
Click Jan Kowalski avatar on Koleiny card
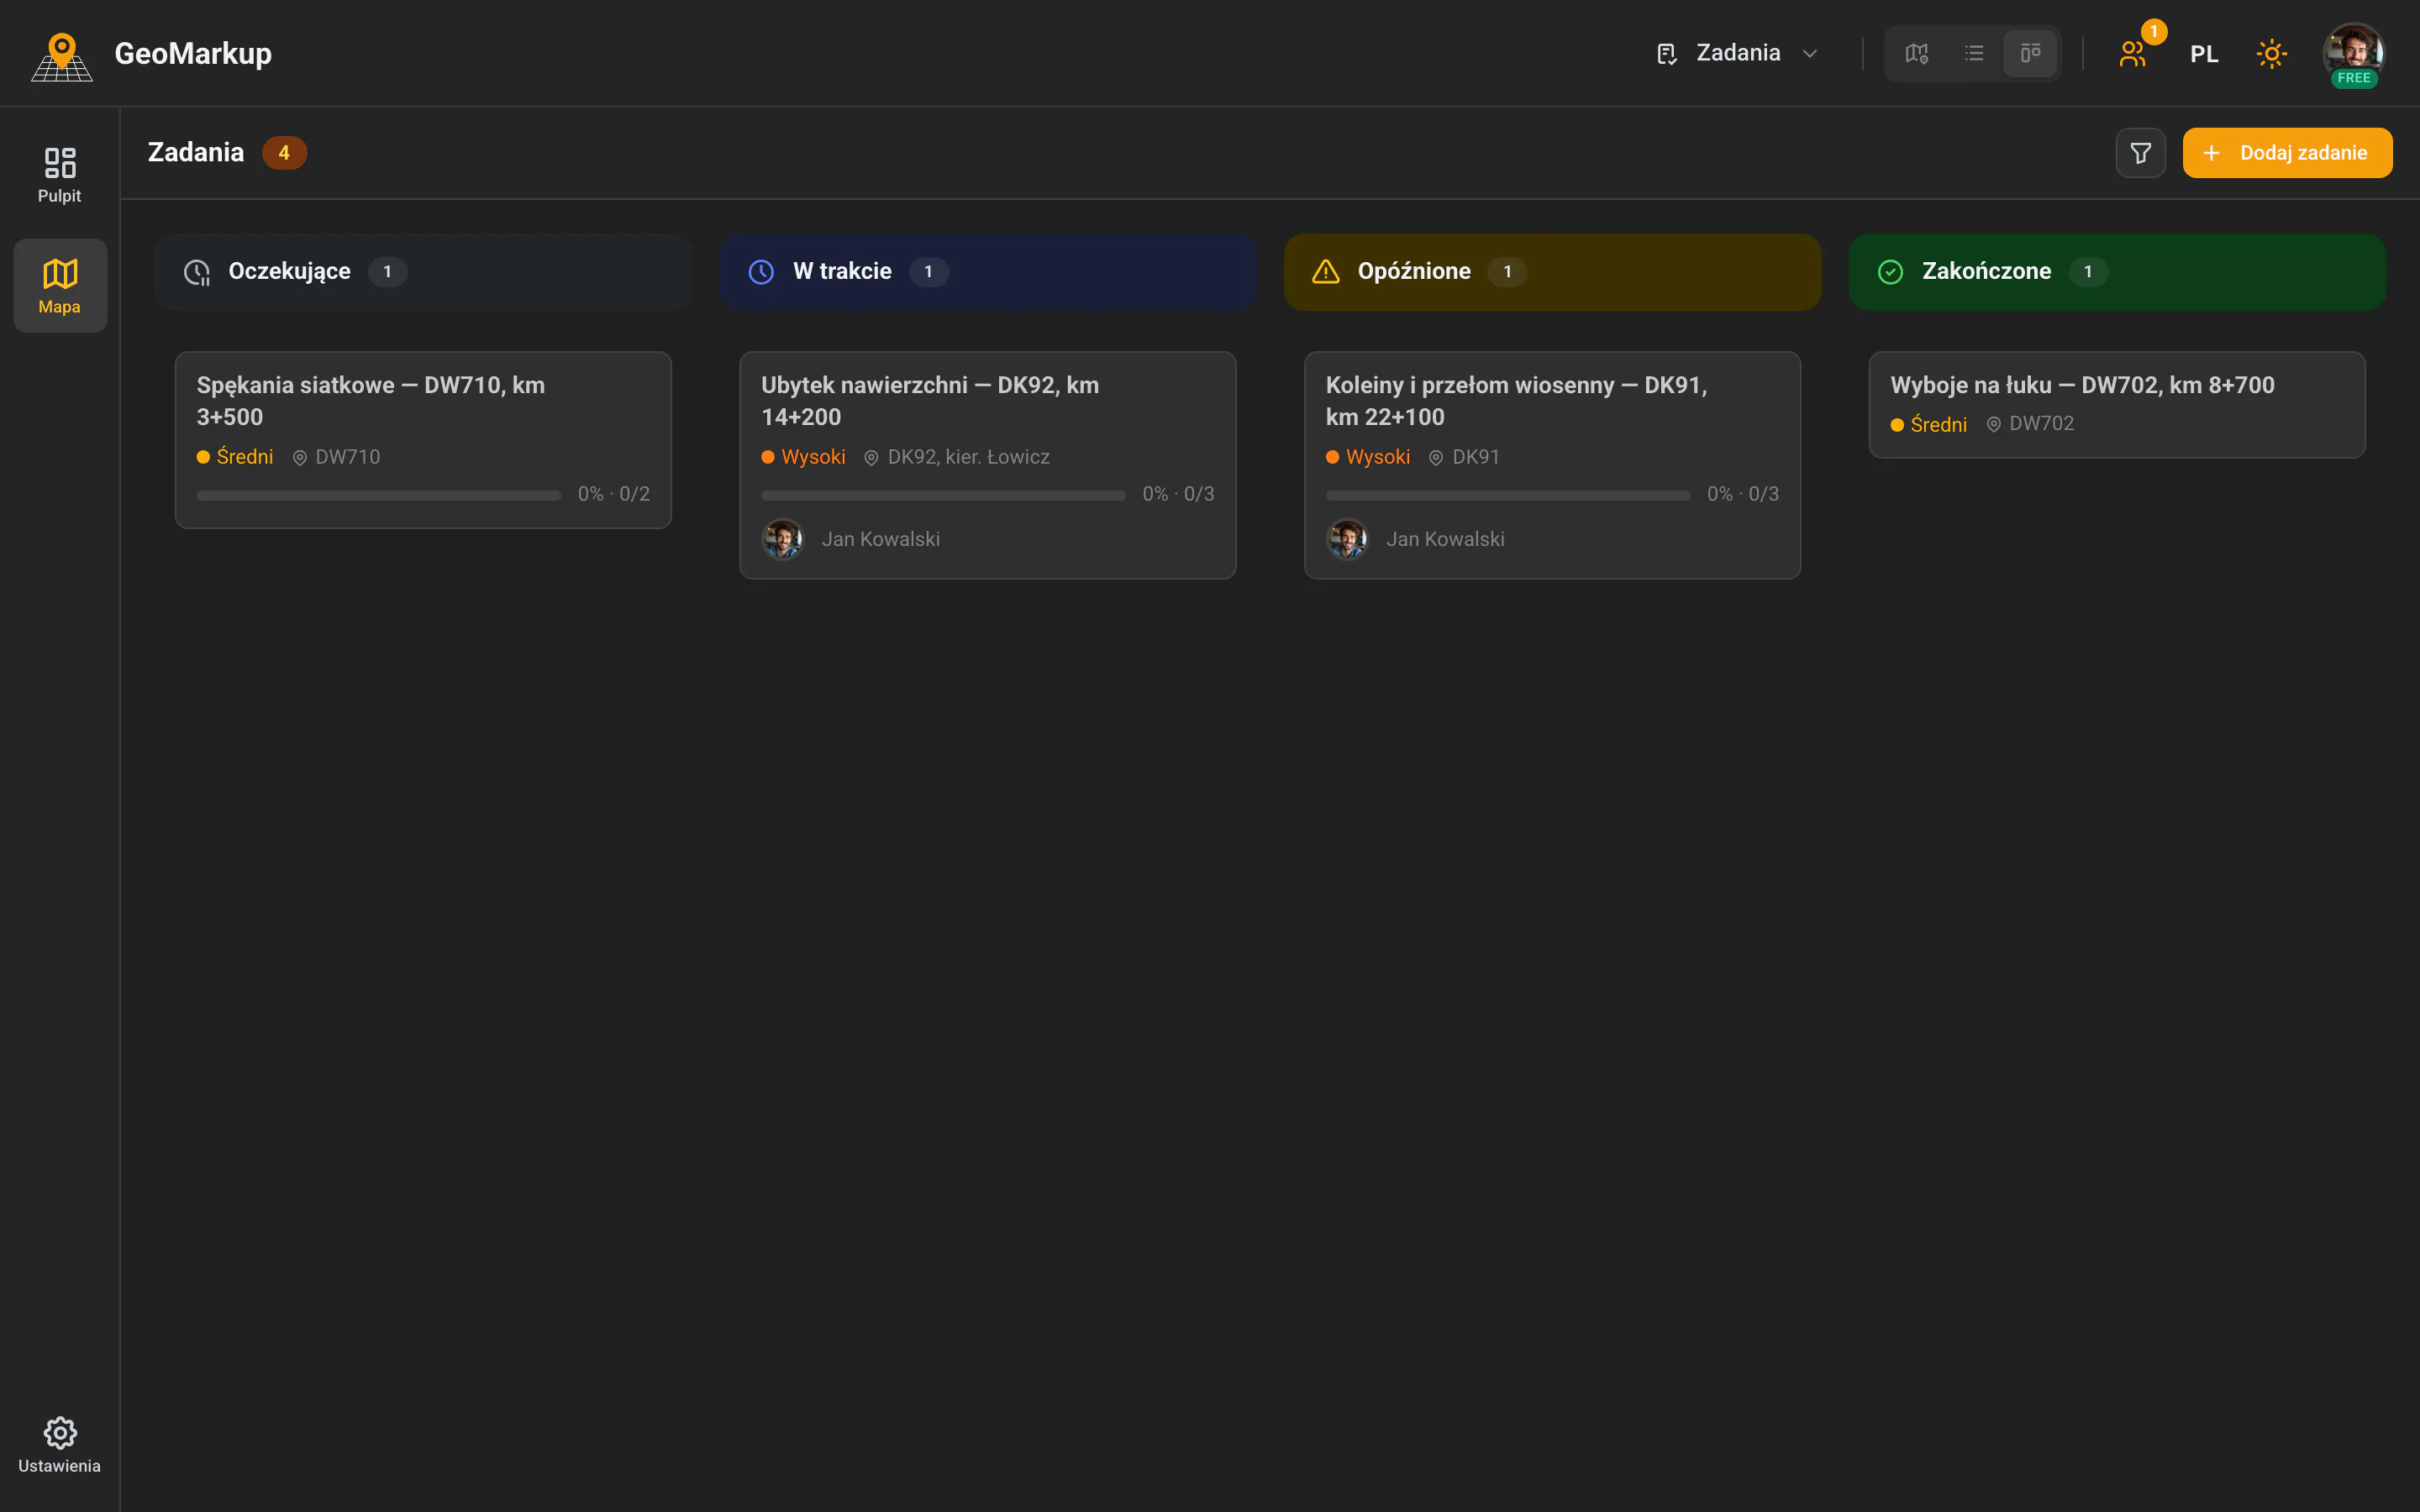coord(1347,539)
